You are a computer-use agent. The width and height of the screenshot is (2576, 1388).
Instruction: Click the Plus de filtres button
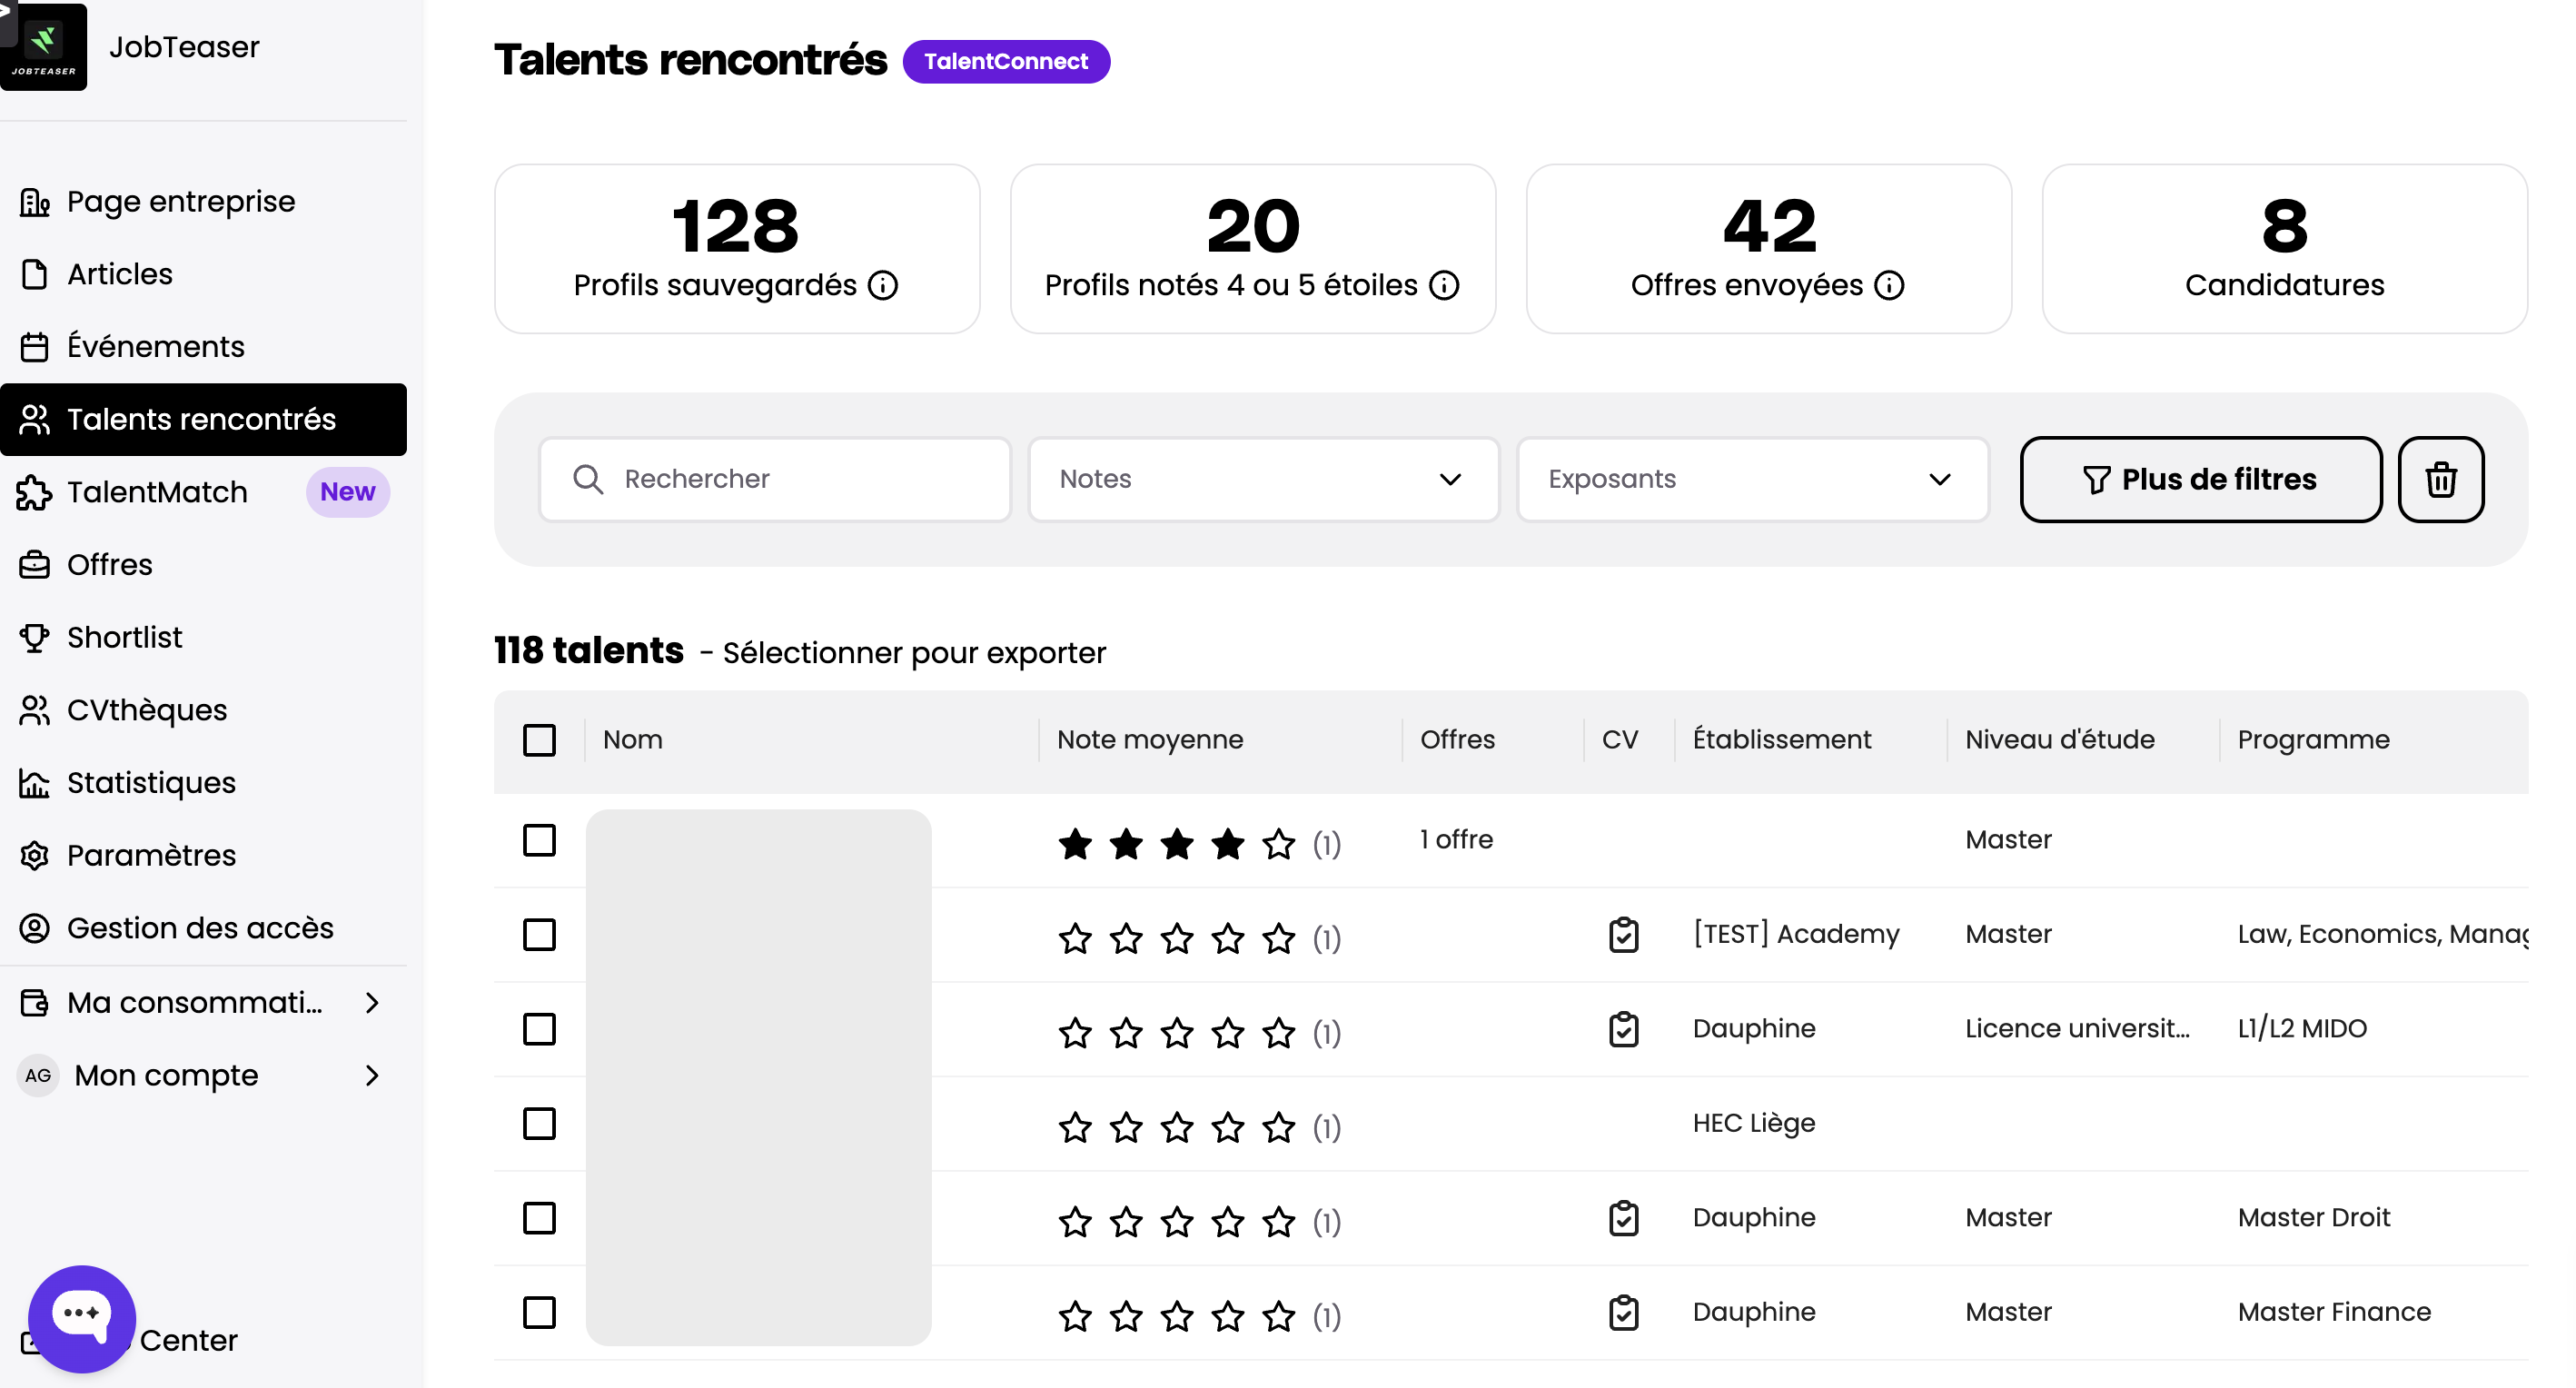point(2200,479)
